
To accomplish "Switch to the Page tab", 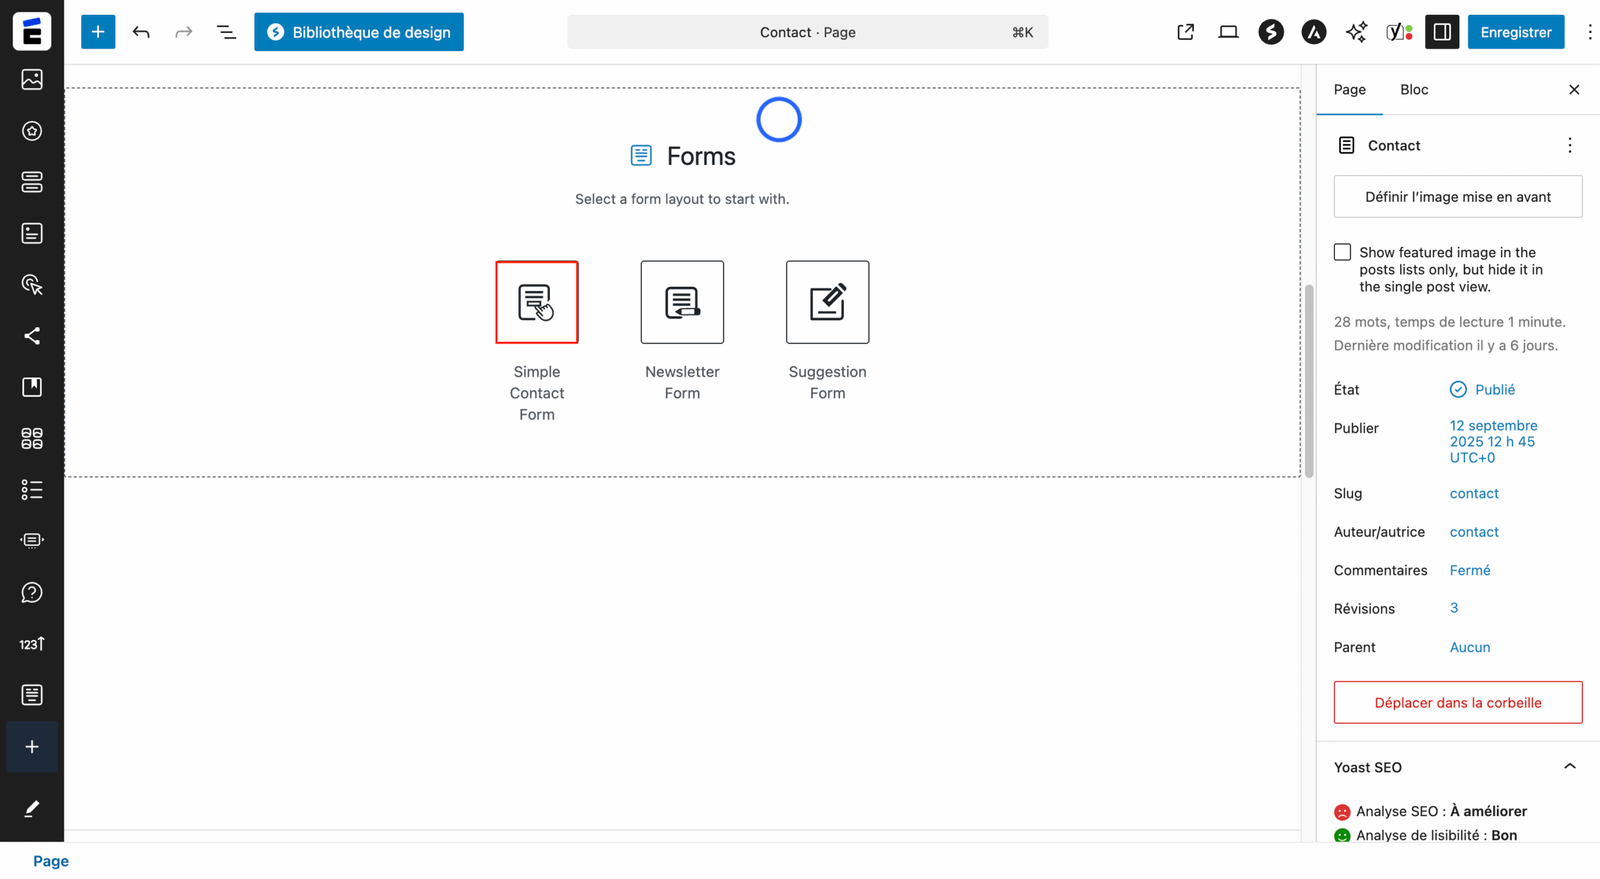I will pos(1349,90).
